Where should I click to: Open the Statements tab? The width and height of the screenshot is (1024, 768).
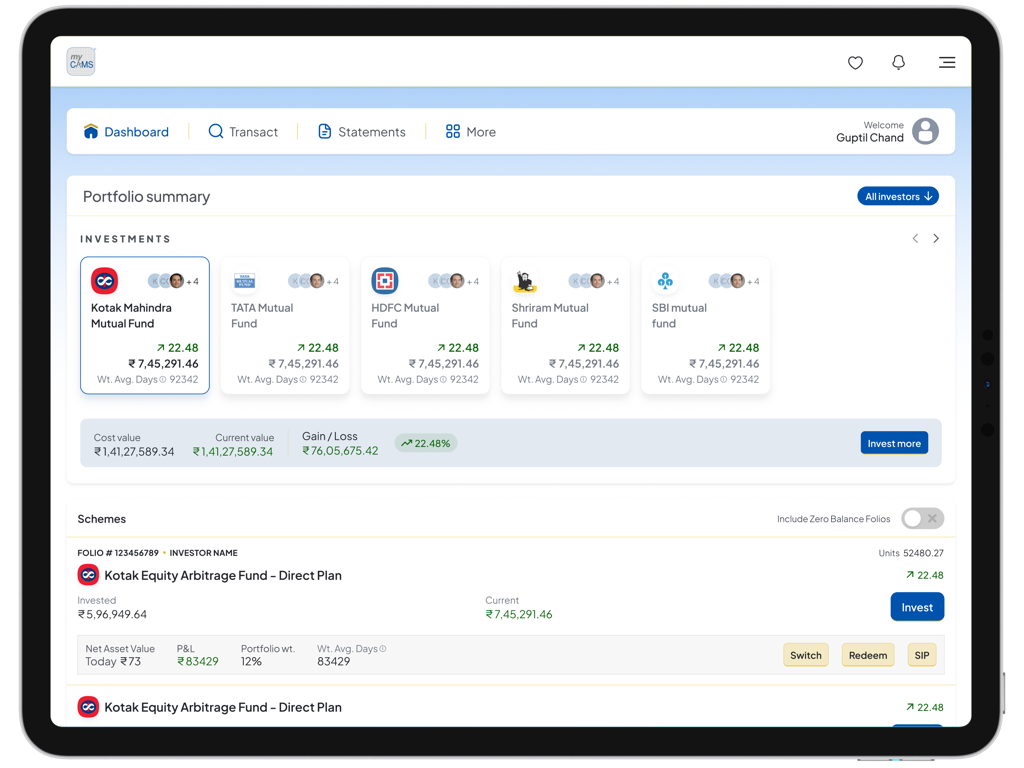tap(361, 132)
